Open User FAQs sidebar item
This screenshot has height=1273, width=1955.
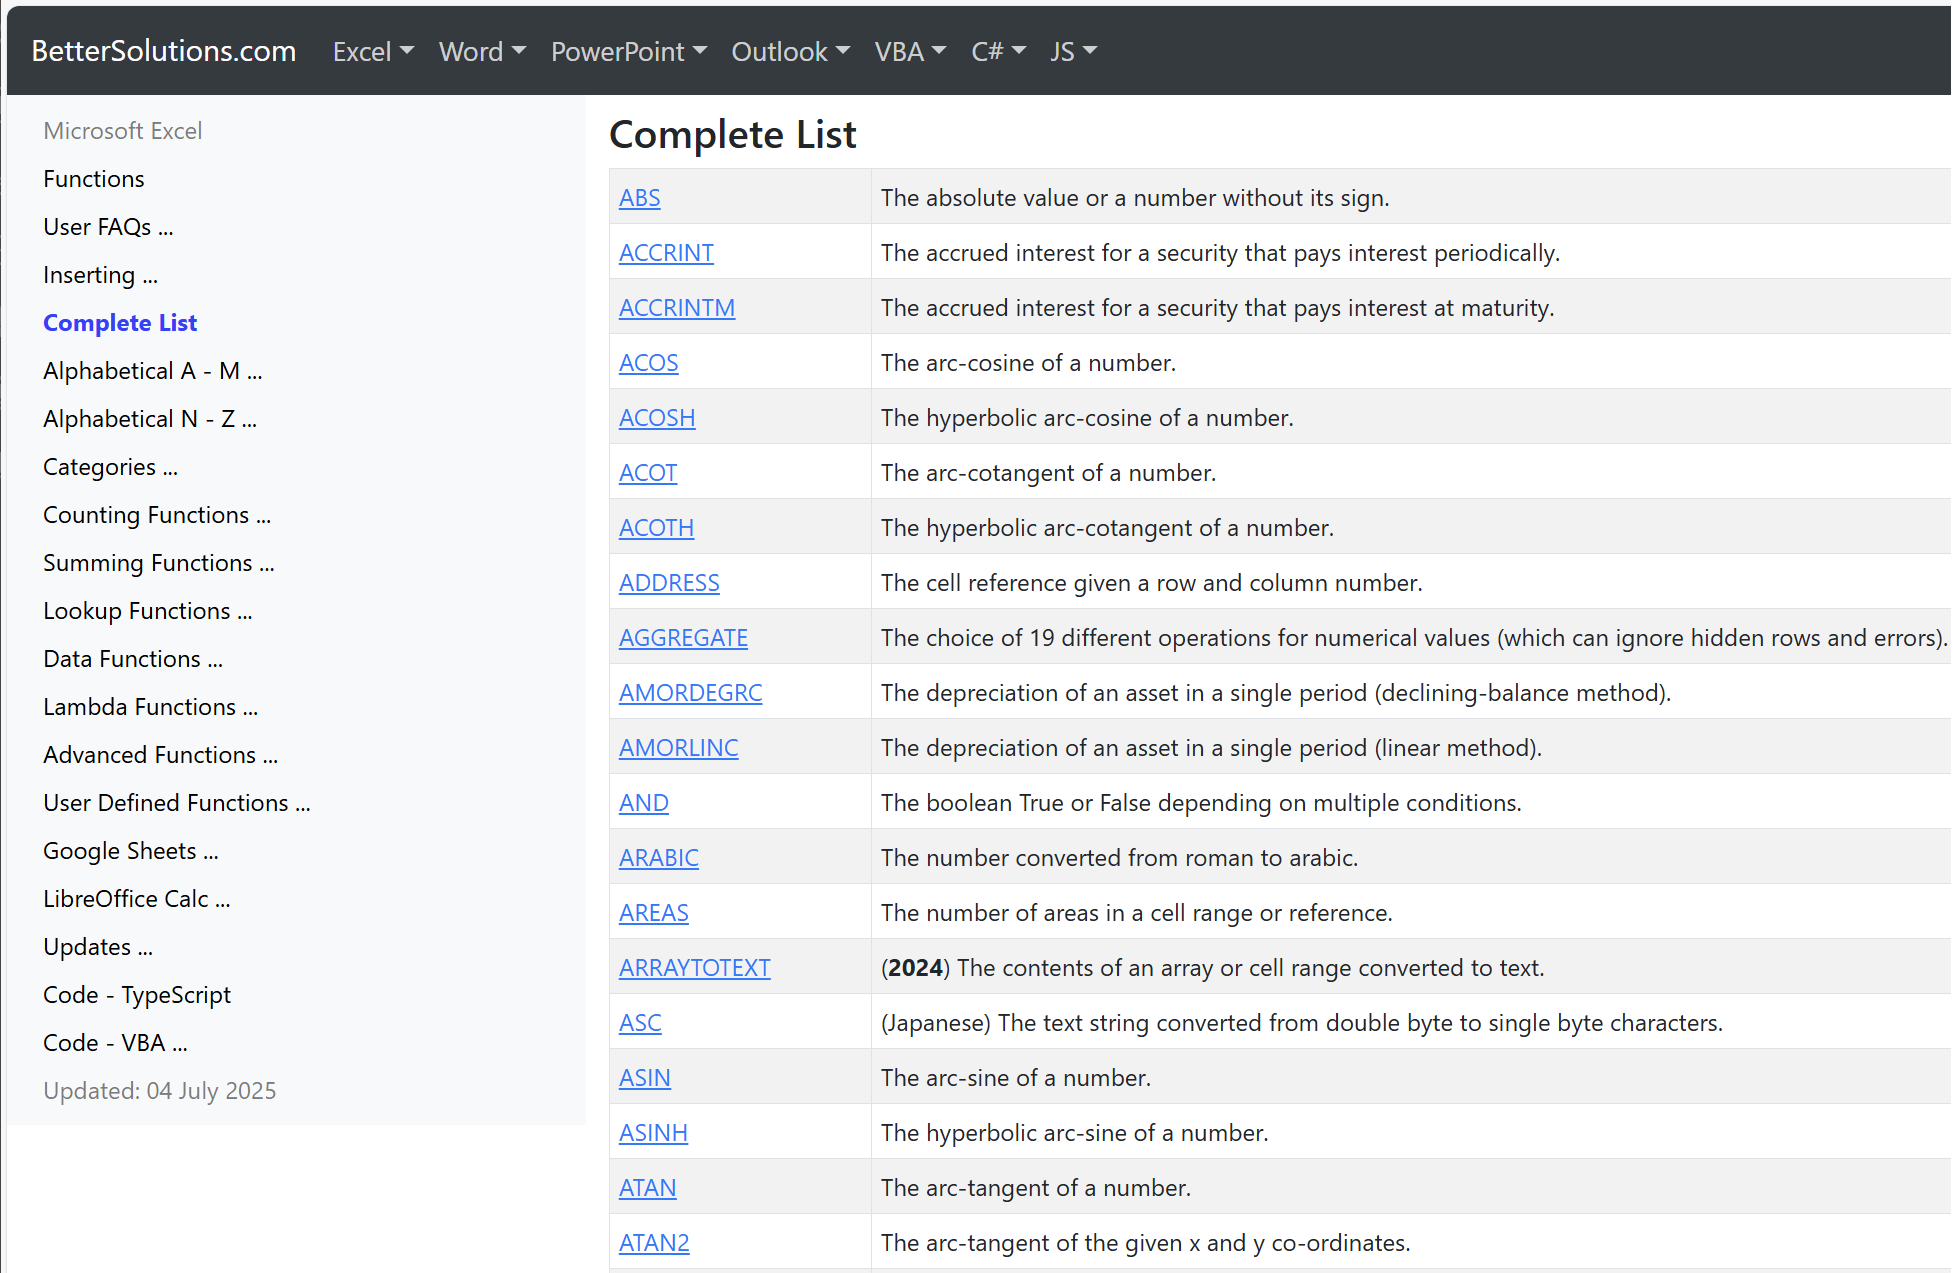(x=108, y=227)
